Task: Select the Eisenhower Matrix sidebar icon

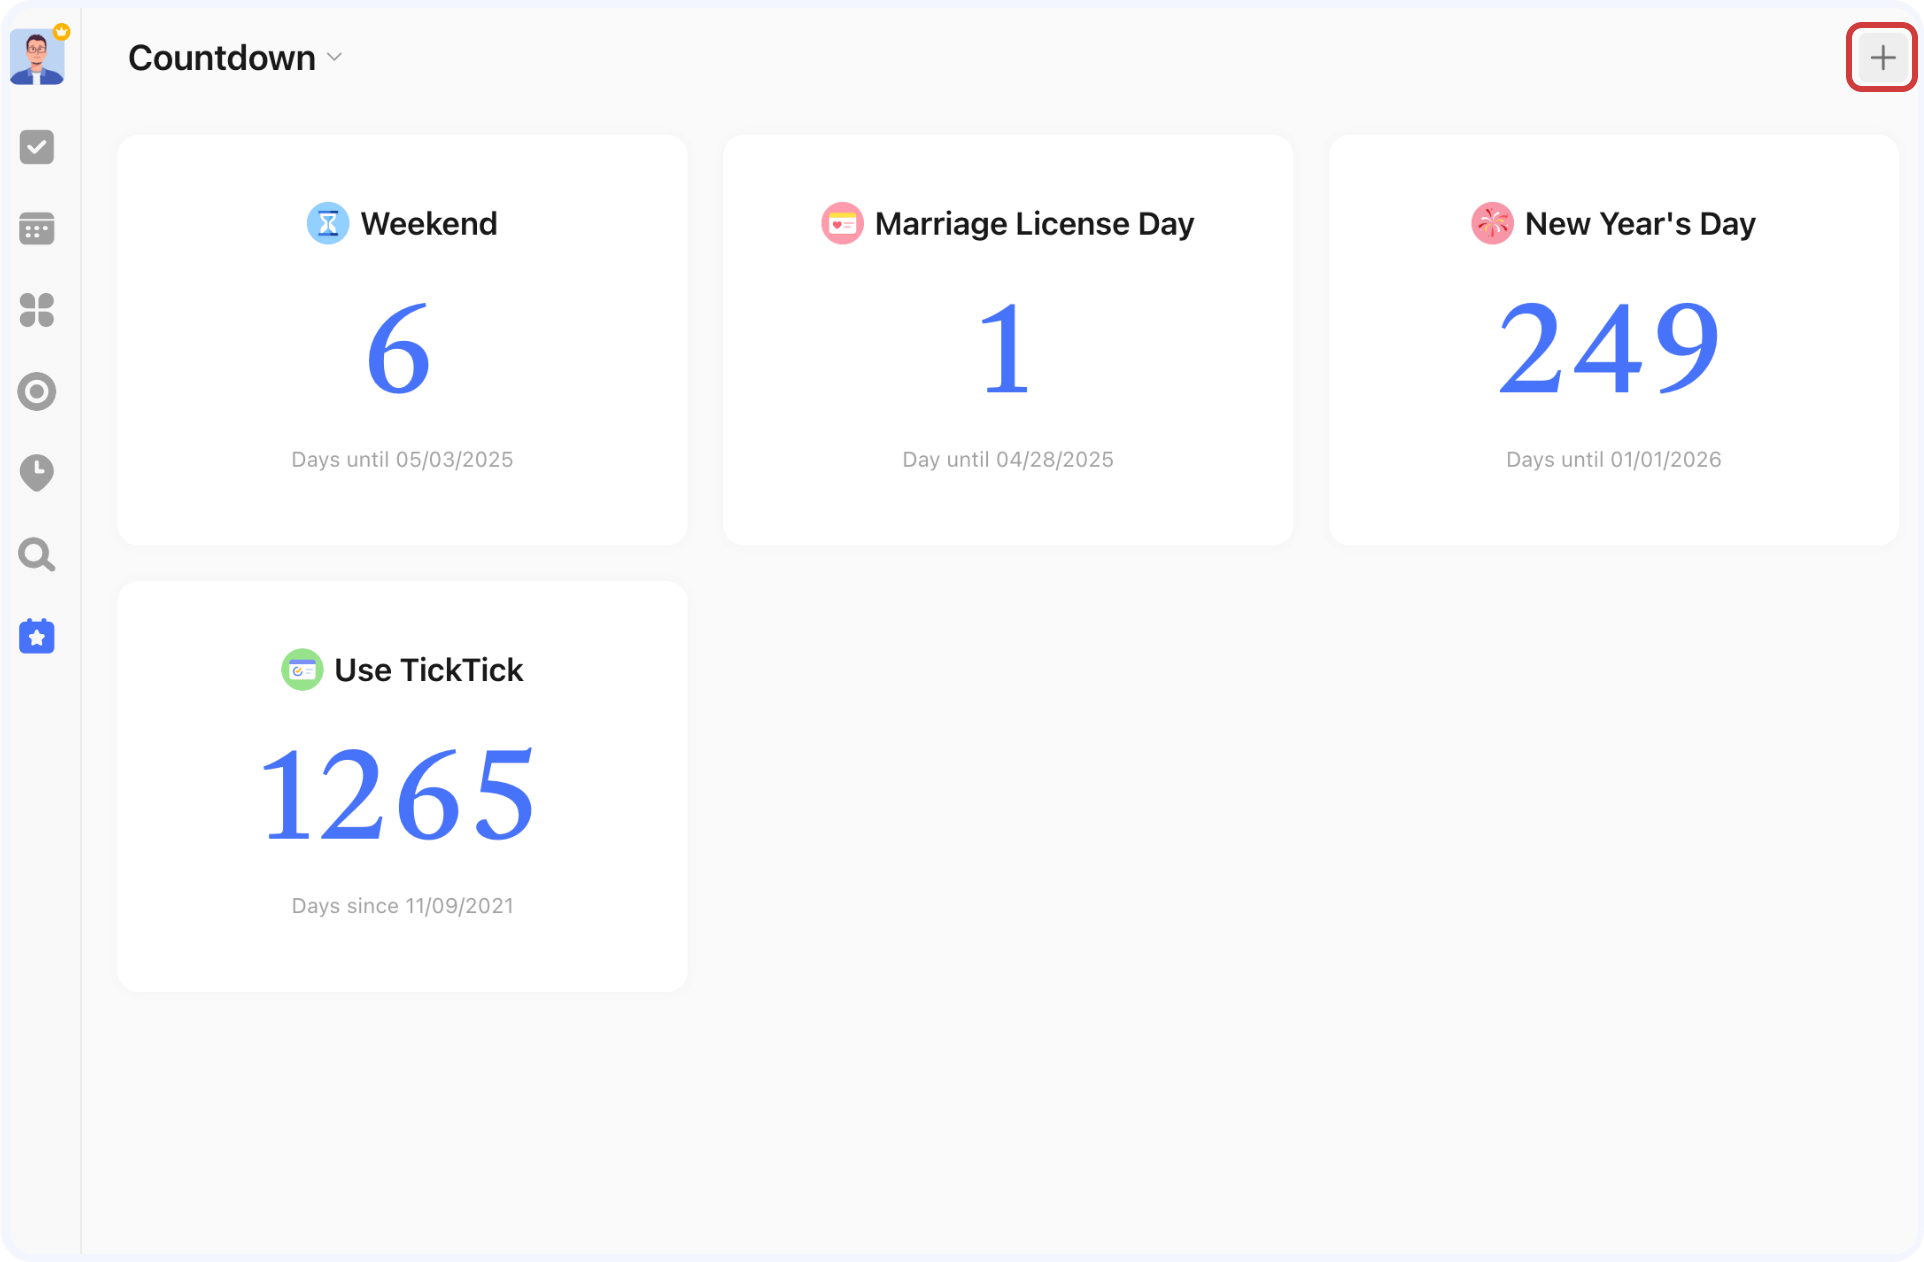Action: coord(37,311)
